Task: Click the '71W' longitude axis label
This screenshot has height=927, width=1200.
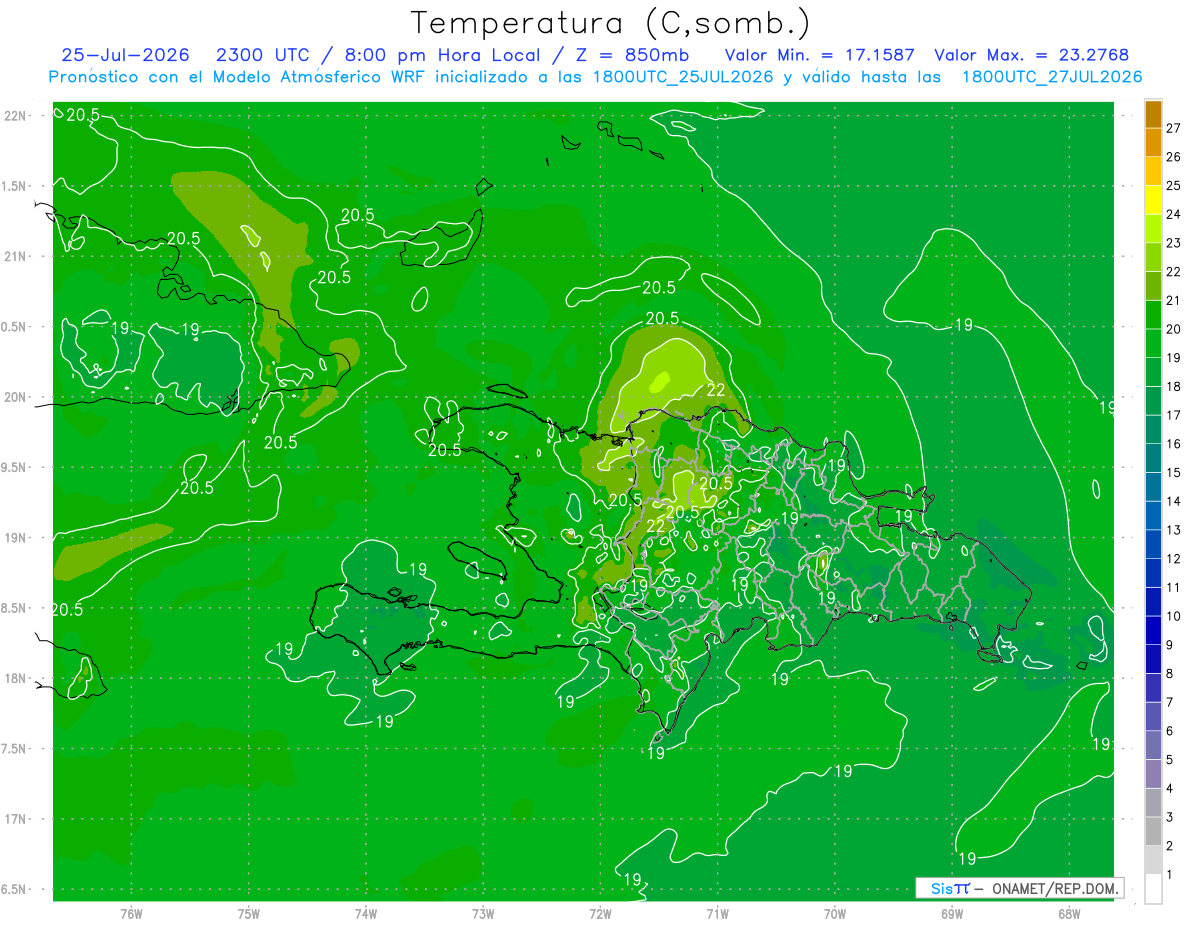Action: (x=717, y=913)
